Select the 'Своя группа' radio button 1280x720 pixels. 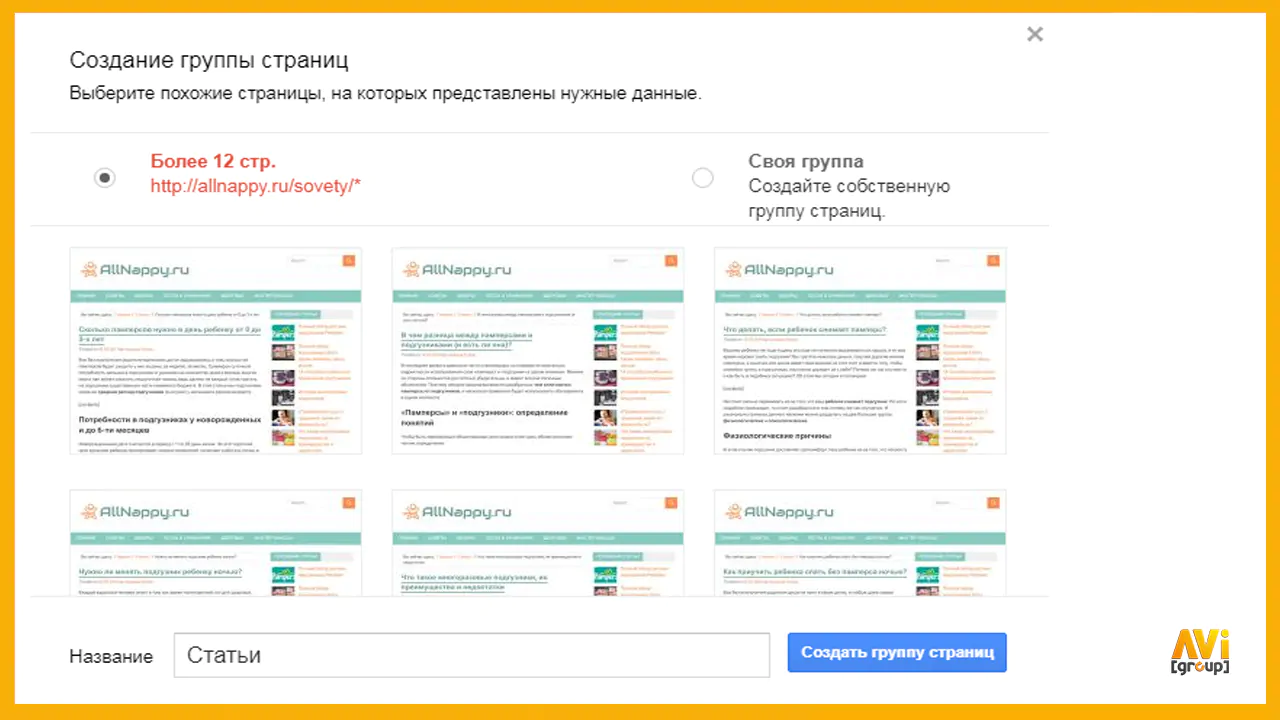703,178
